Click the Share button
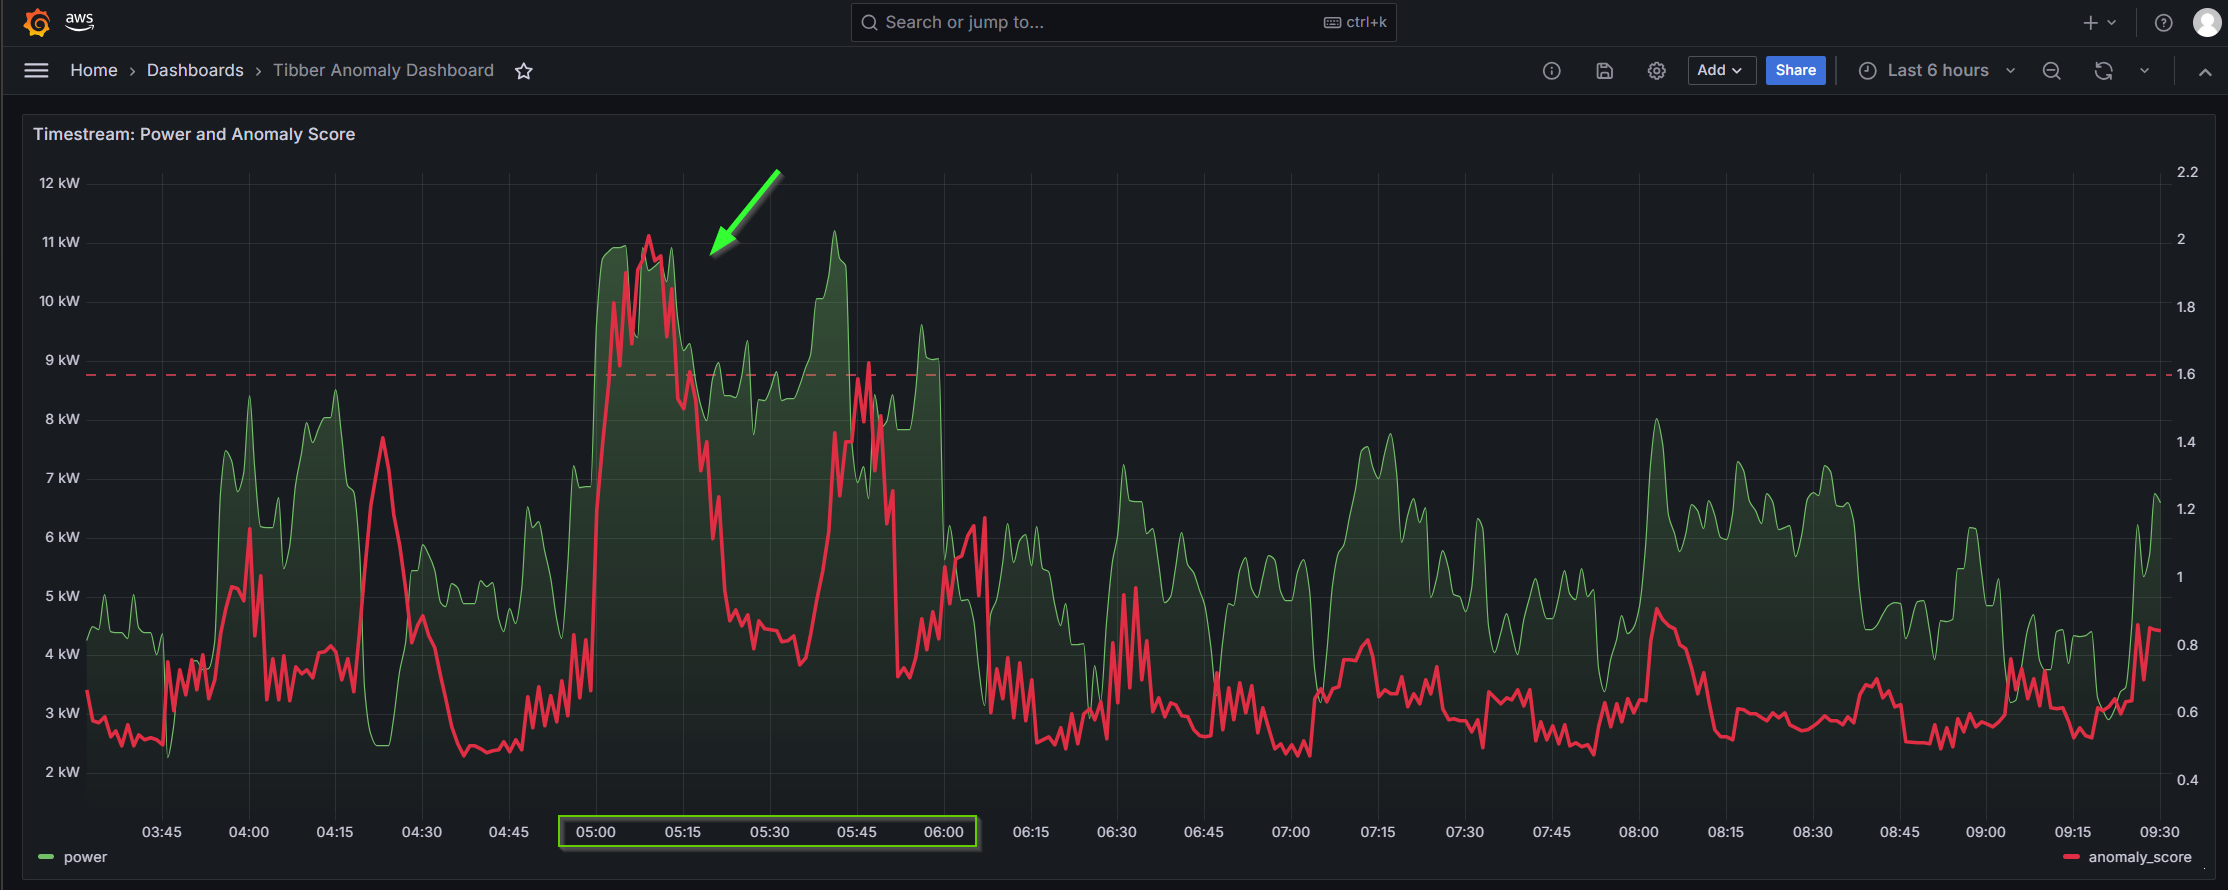This screenshot has height=890, width=2228. click(1795, 70)
